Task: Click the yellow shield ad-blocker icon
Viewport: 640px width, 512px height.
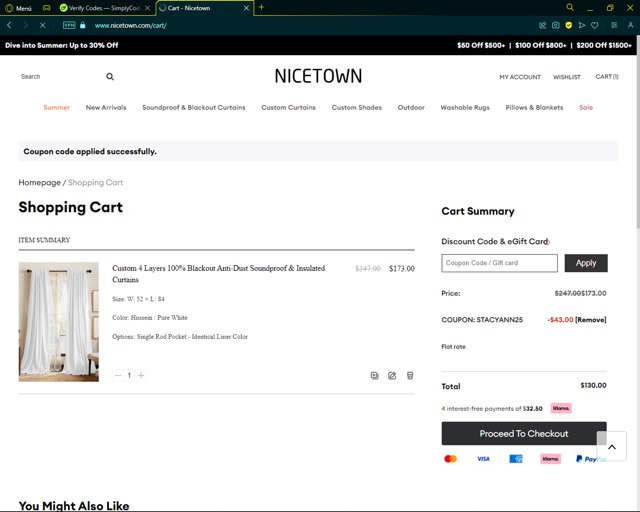Action: (x=569, y=25)
